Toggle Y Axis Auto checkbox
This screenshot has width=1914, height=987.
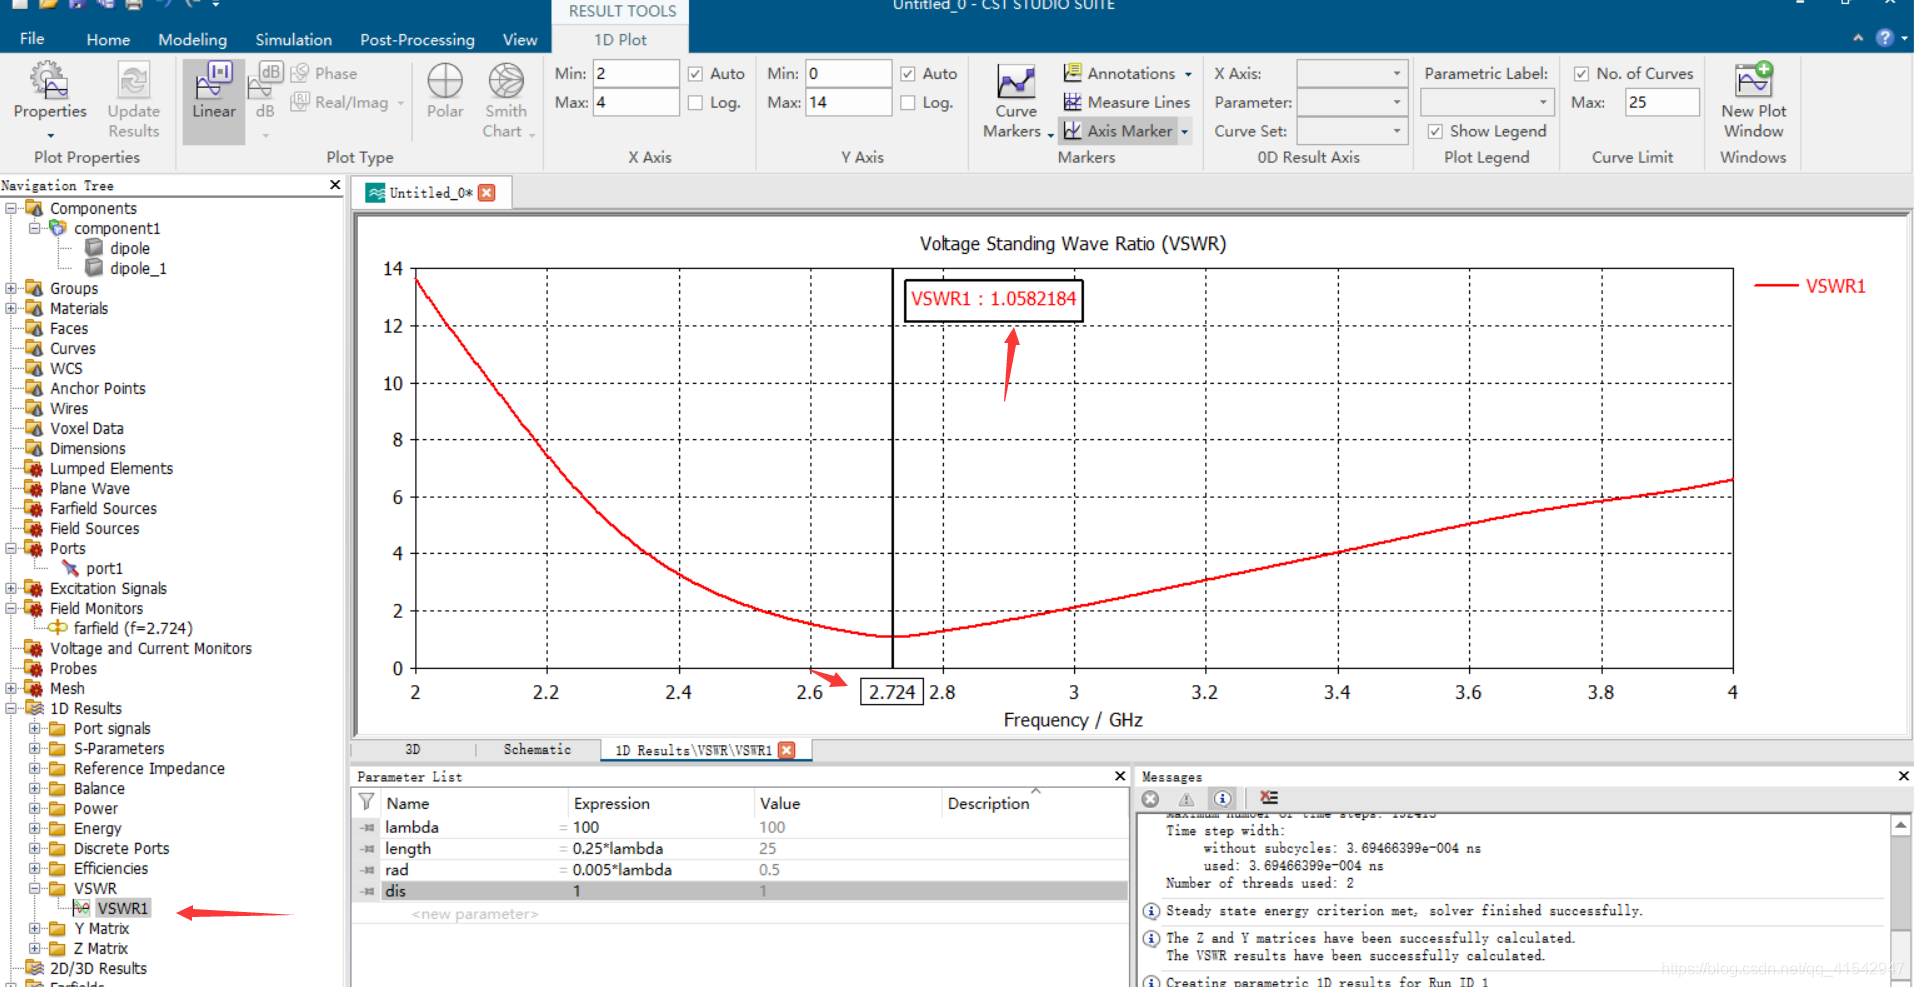click(908, 74)
